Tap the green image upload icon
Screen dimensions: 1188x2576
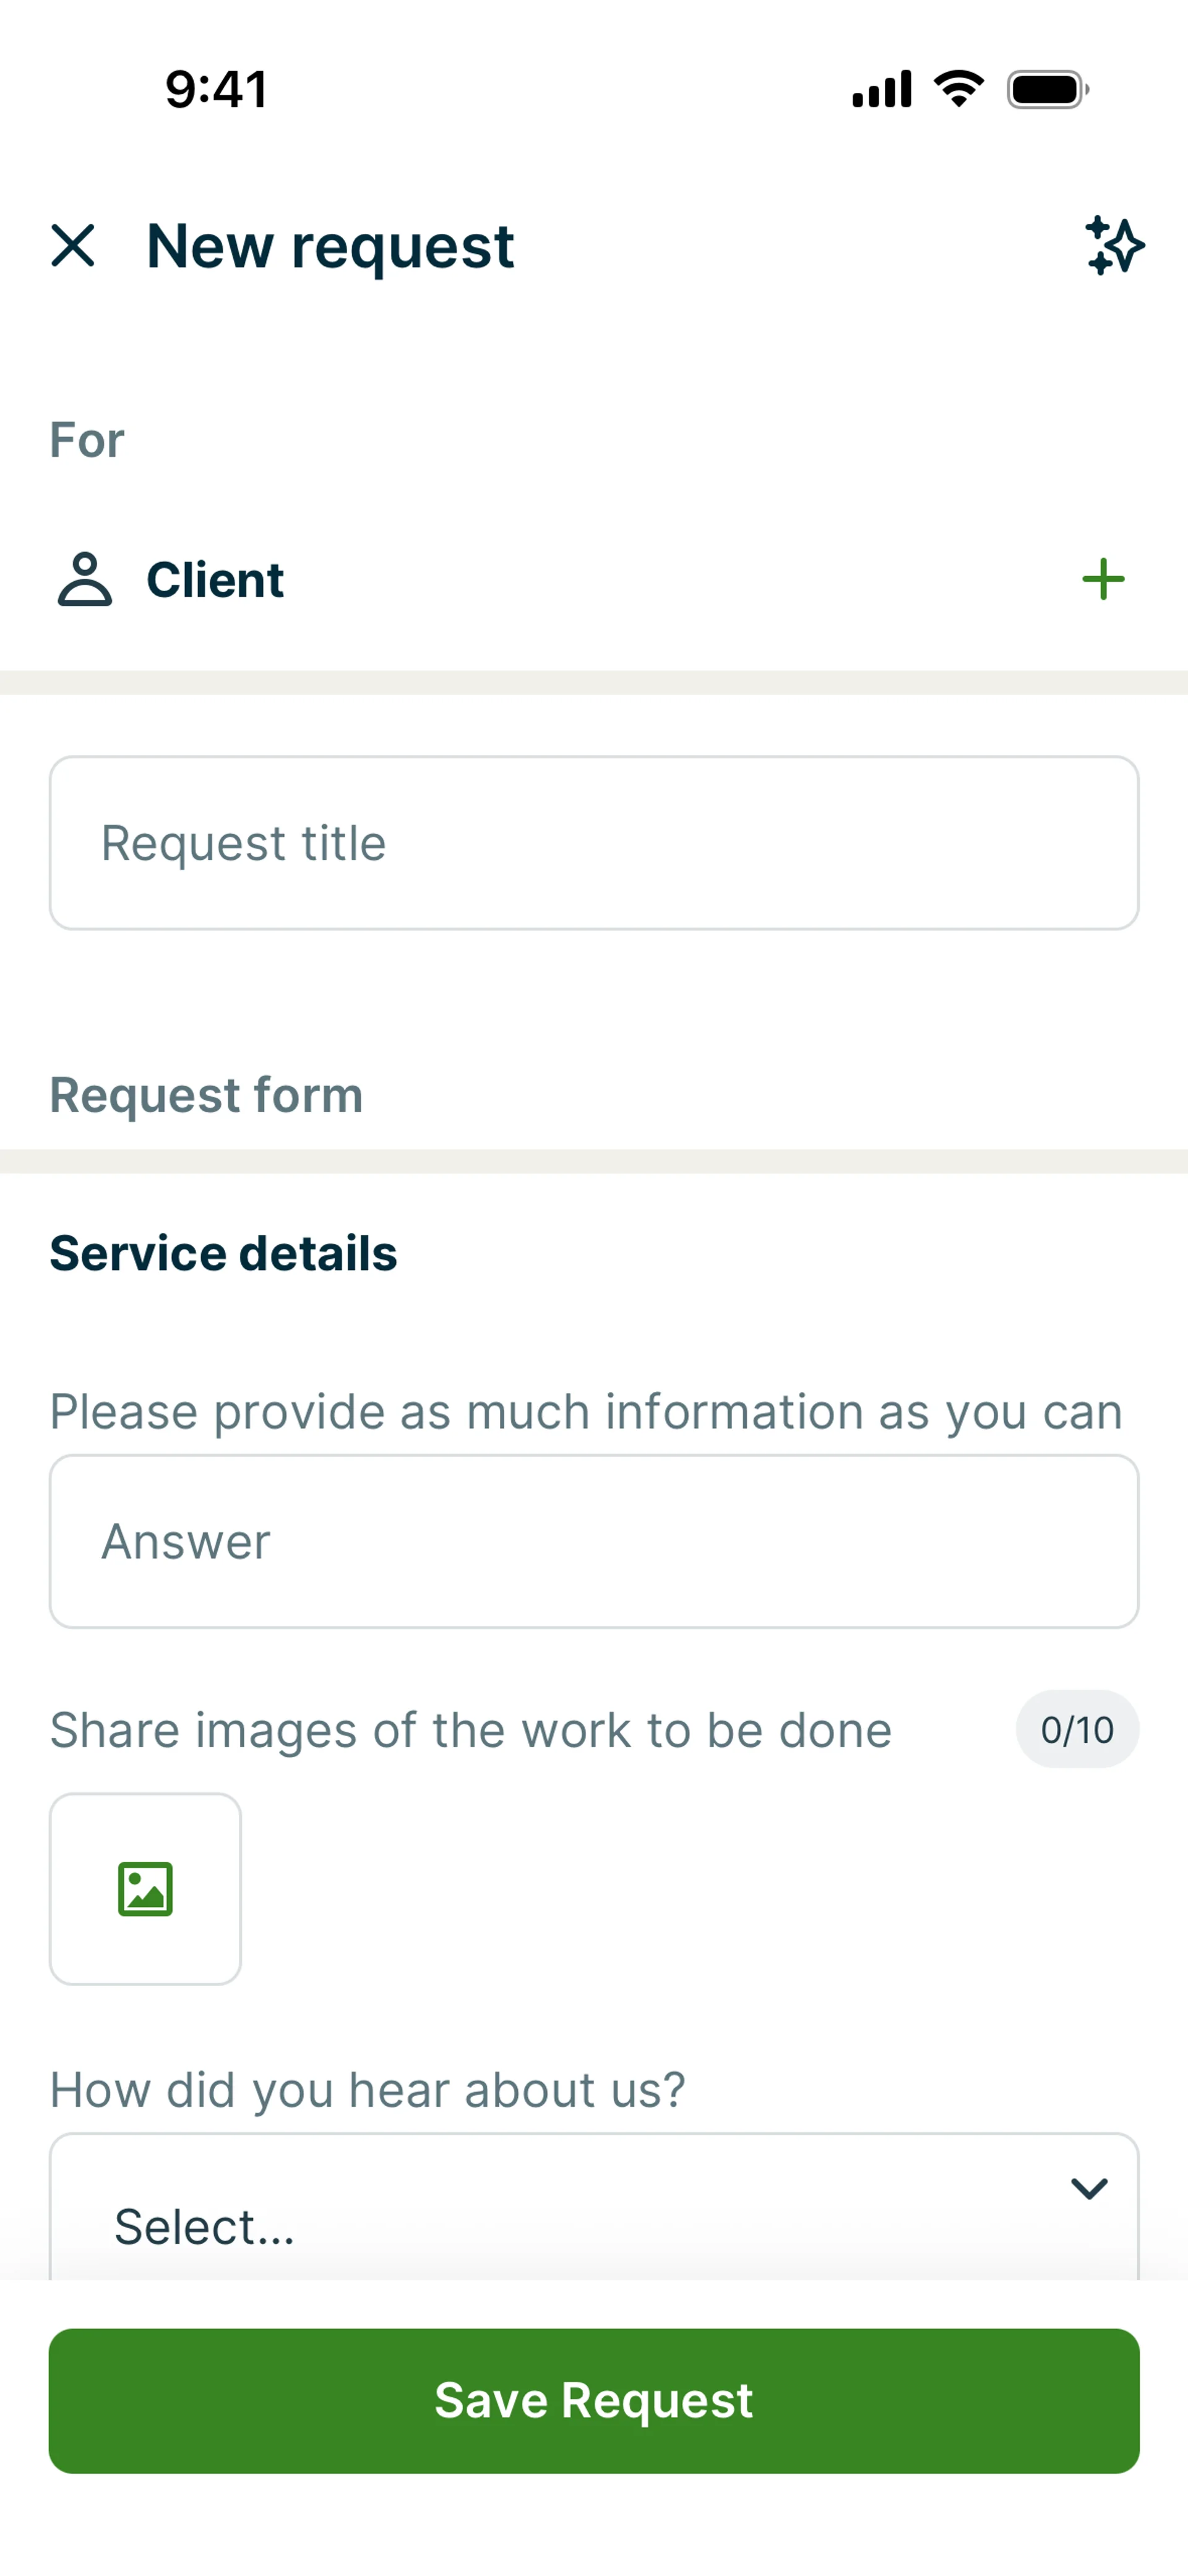pos(145,1888)
